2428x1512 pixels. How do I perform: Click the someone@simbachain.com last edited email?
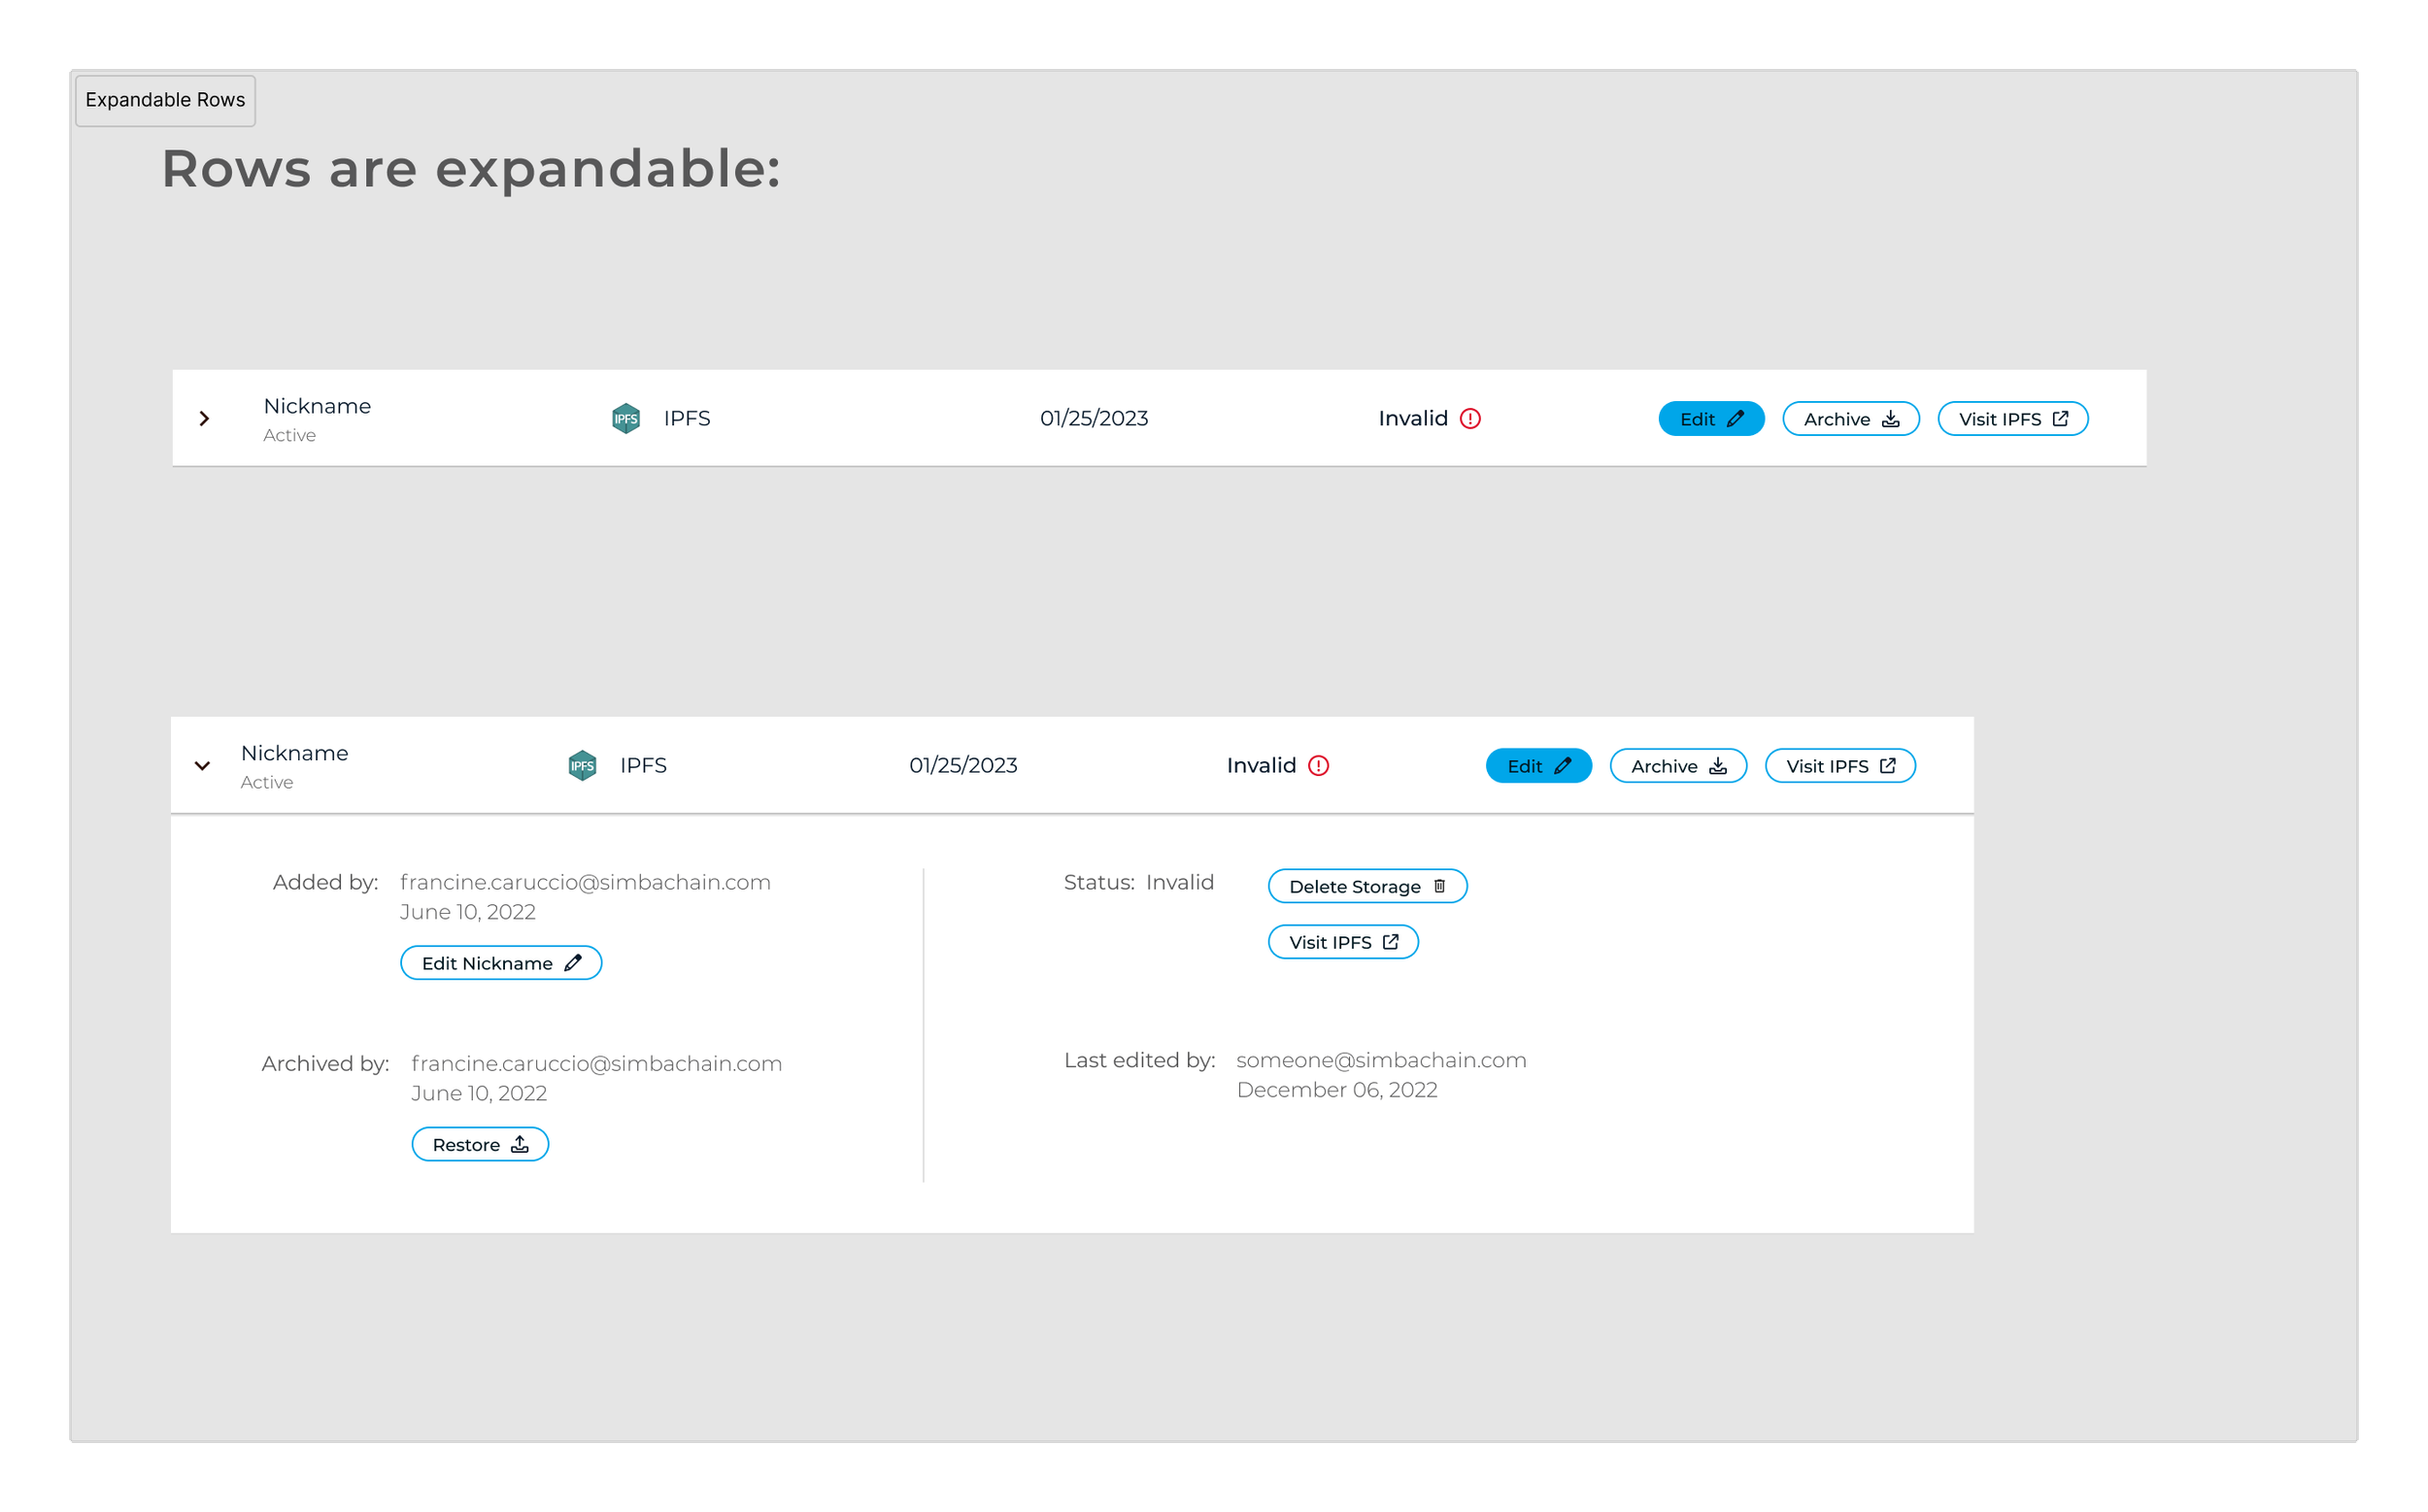[x=1380, y=1060]
